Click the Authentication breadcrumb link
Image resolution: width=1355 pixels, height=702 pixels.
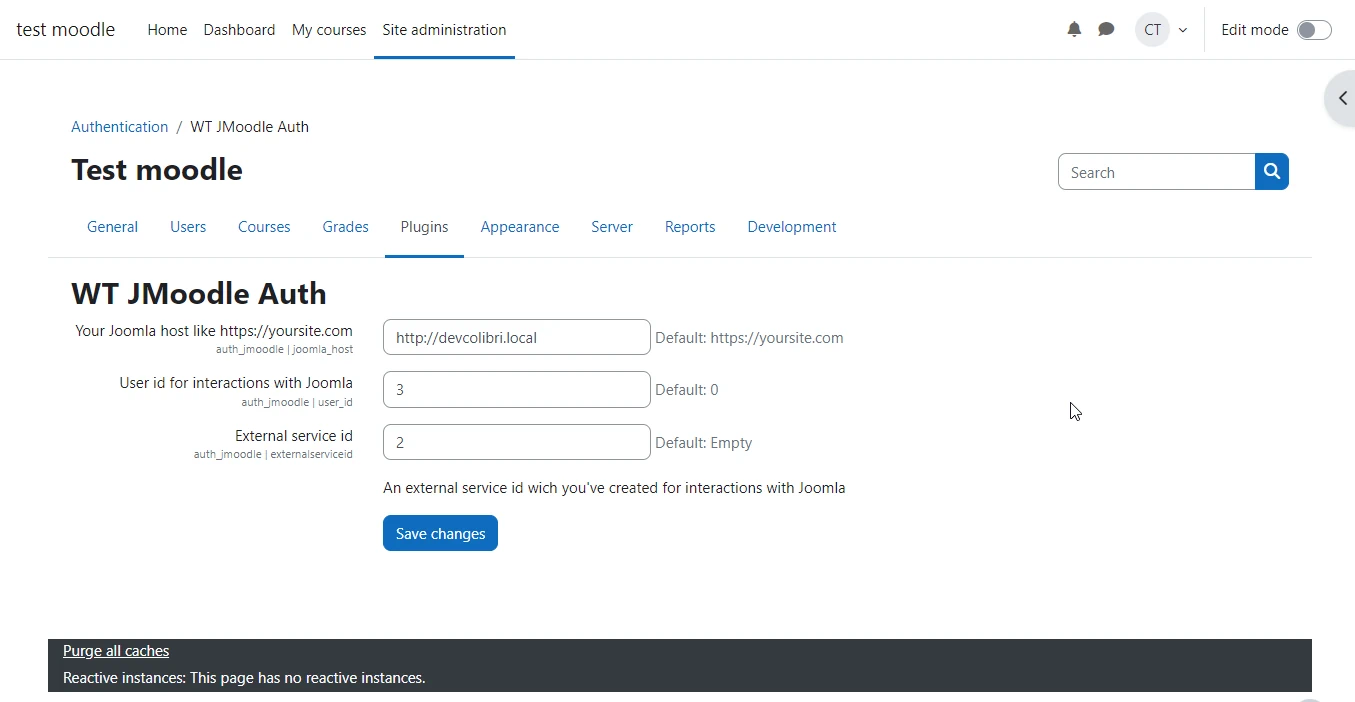tap(119, 127)
